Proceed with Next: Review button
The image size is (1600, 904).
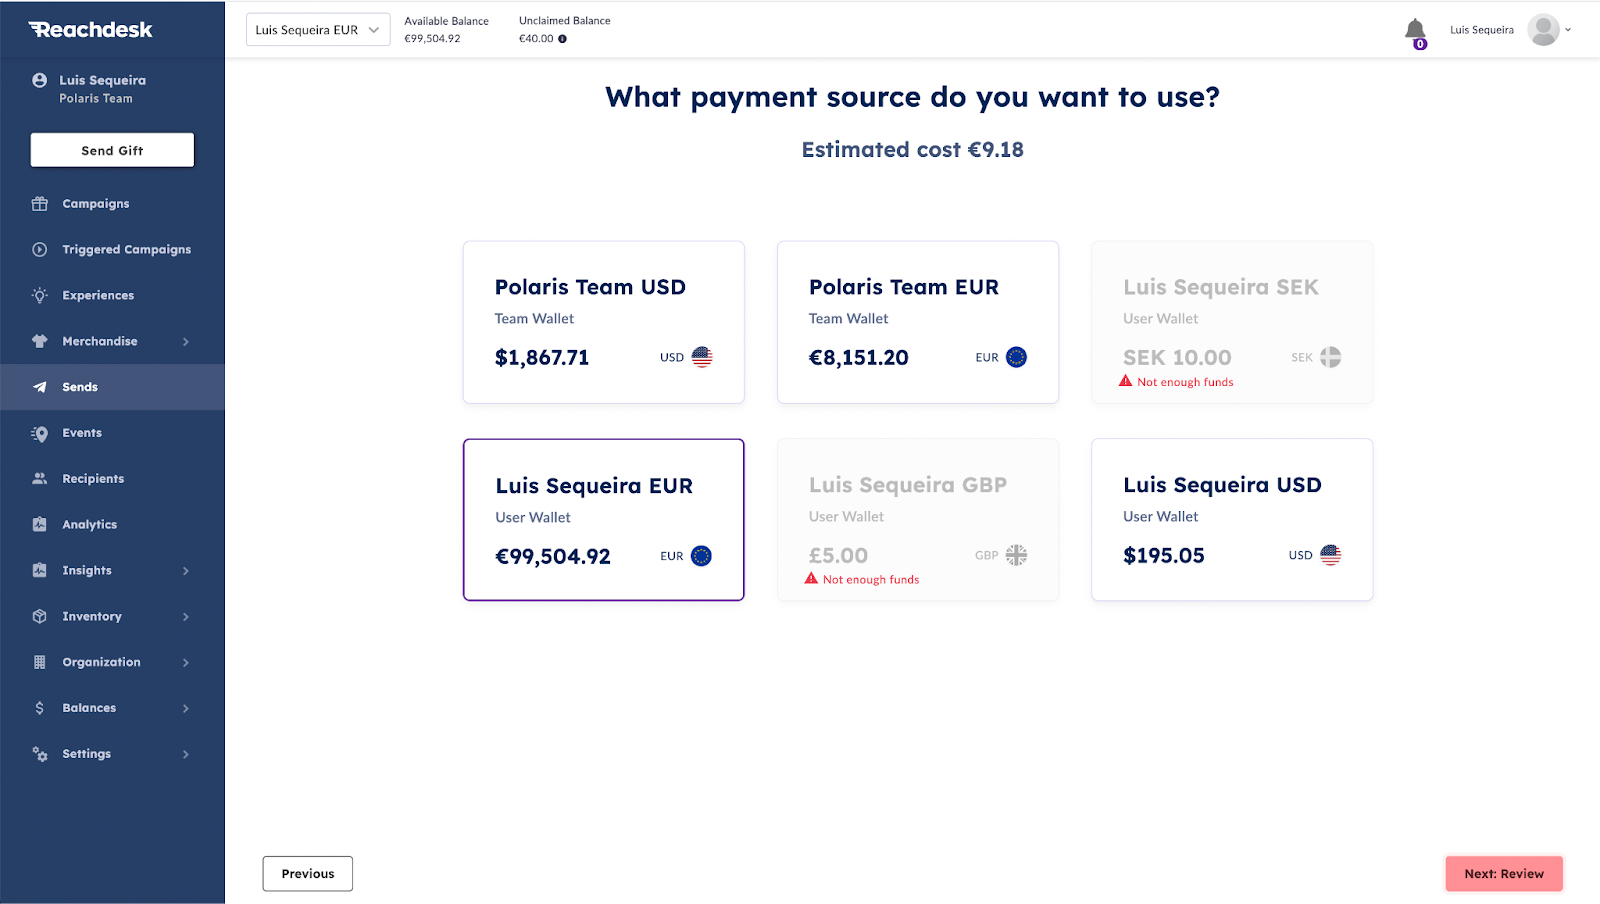[x=1504, y=874]
